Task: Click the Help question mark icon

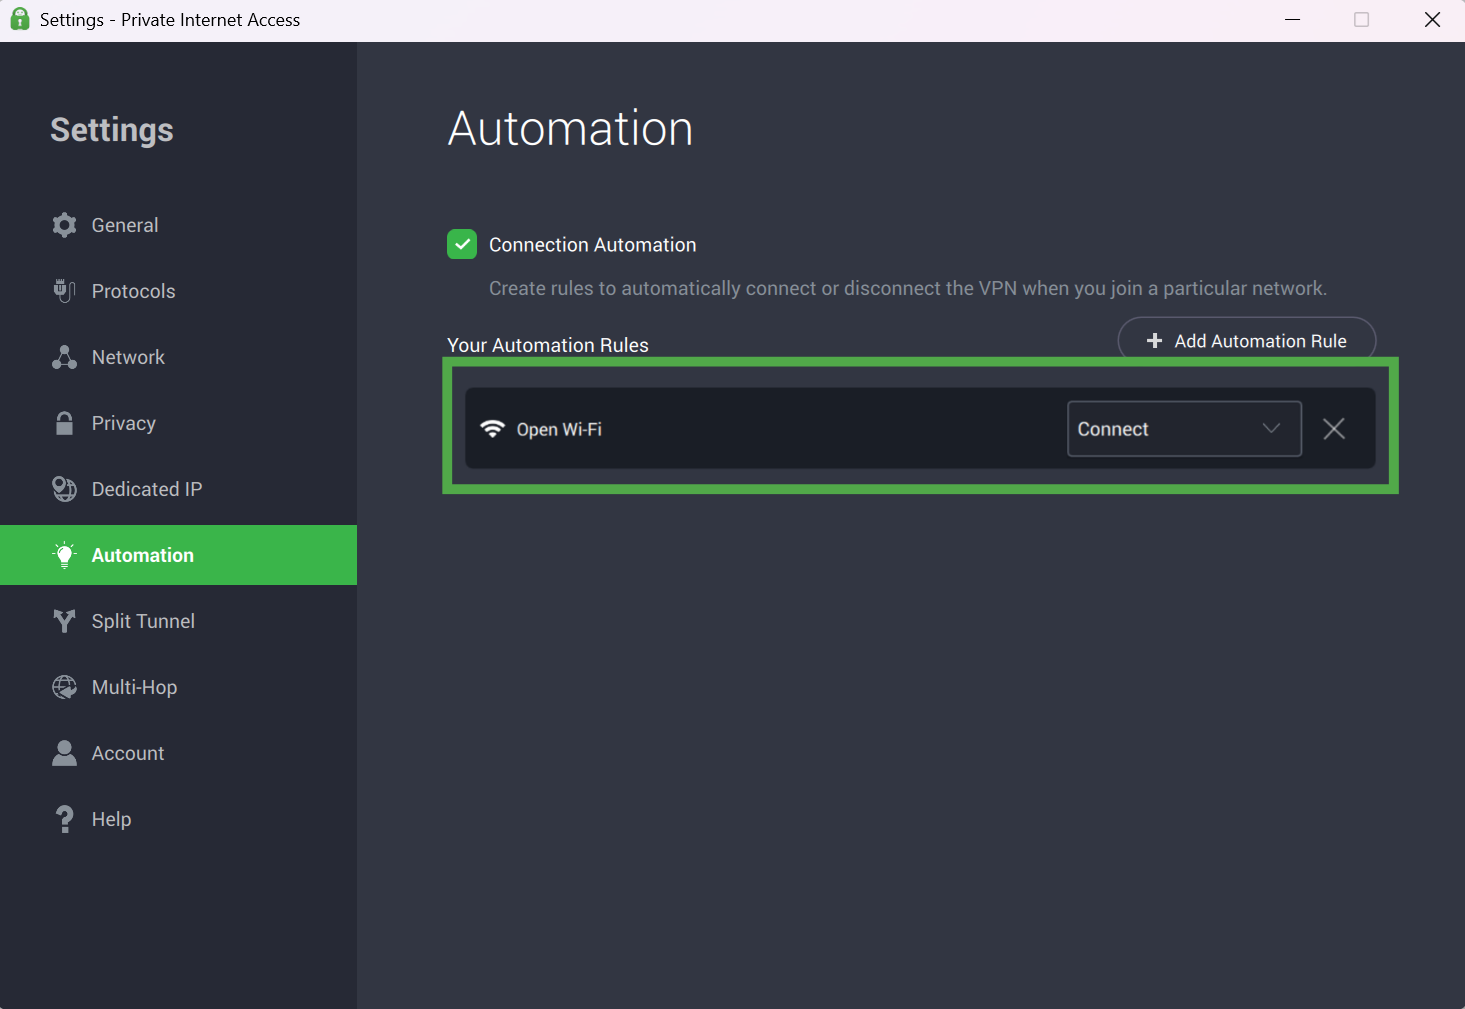Action: pos(64,819)
